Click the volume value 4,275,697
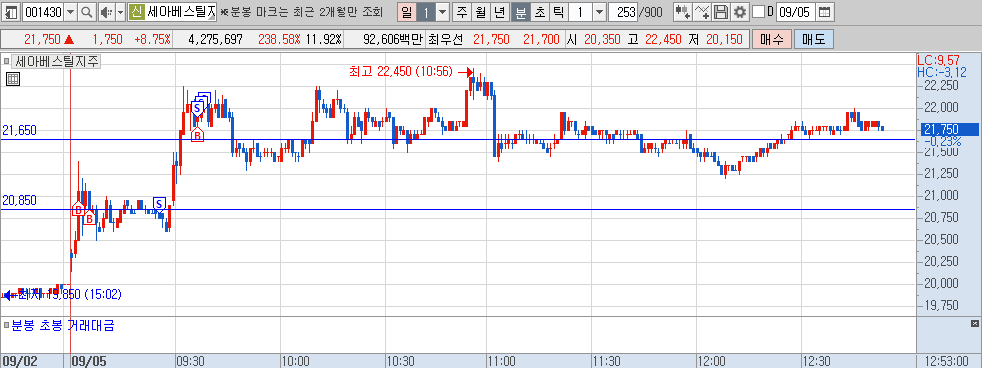This screenshot has height=368, width=982. pos(215,39)
